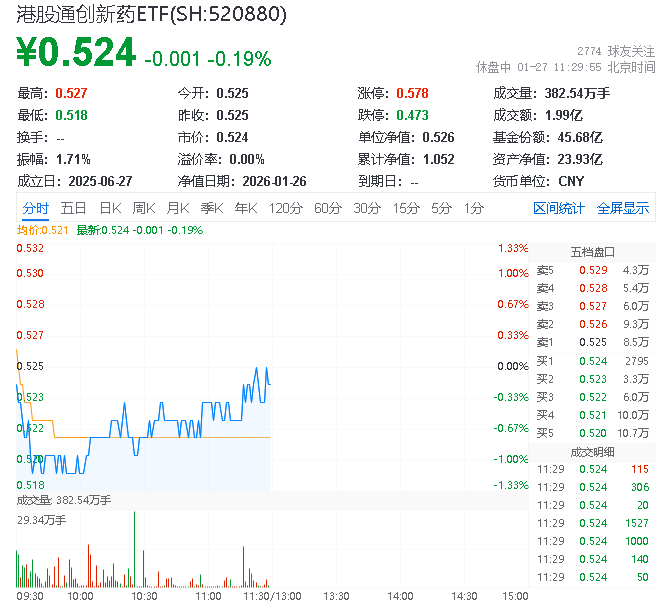656x615 pixels.
Task: Select the 120分 interval tab
Action: click(x=285, y=208)
